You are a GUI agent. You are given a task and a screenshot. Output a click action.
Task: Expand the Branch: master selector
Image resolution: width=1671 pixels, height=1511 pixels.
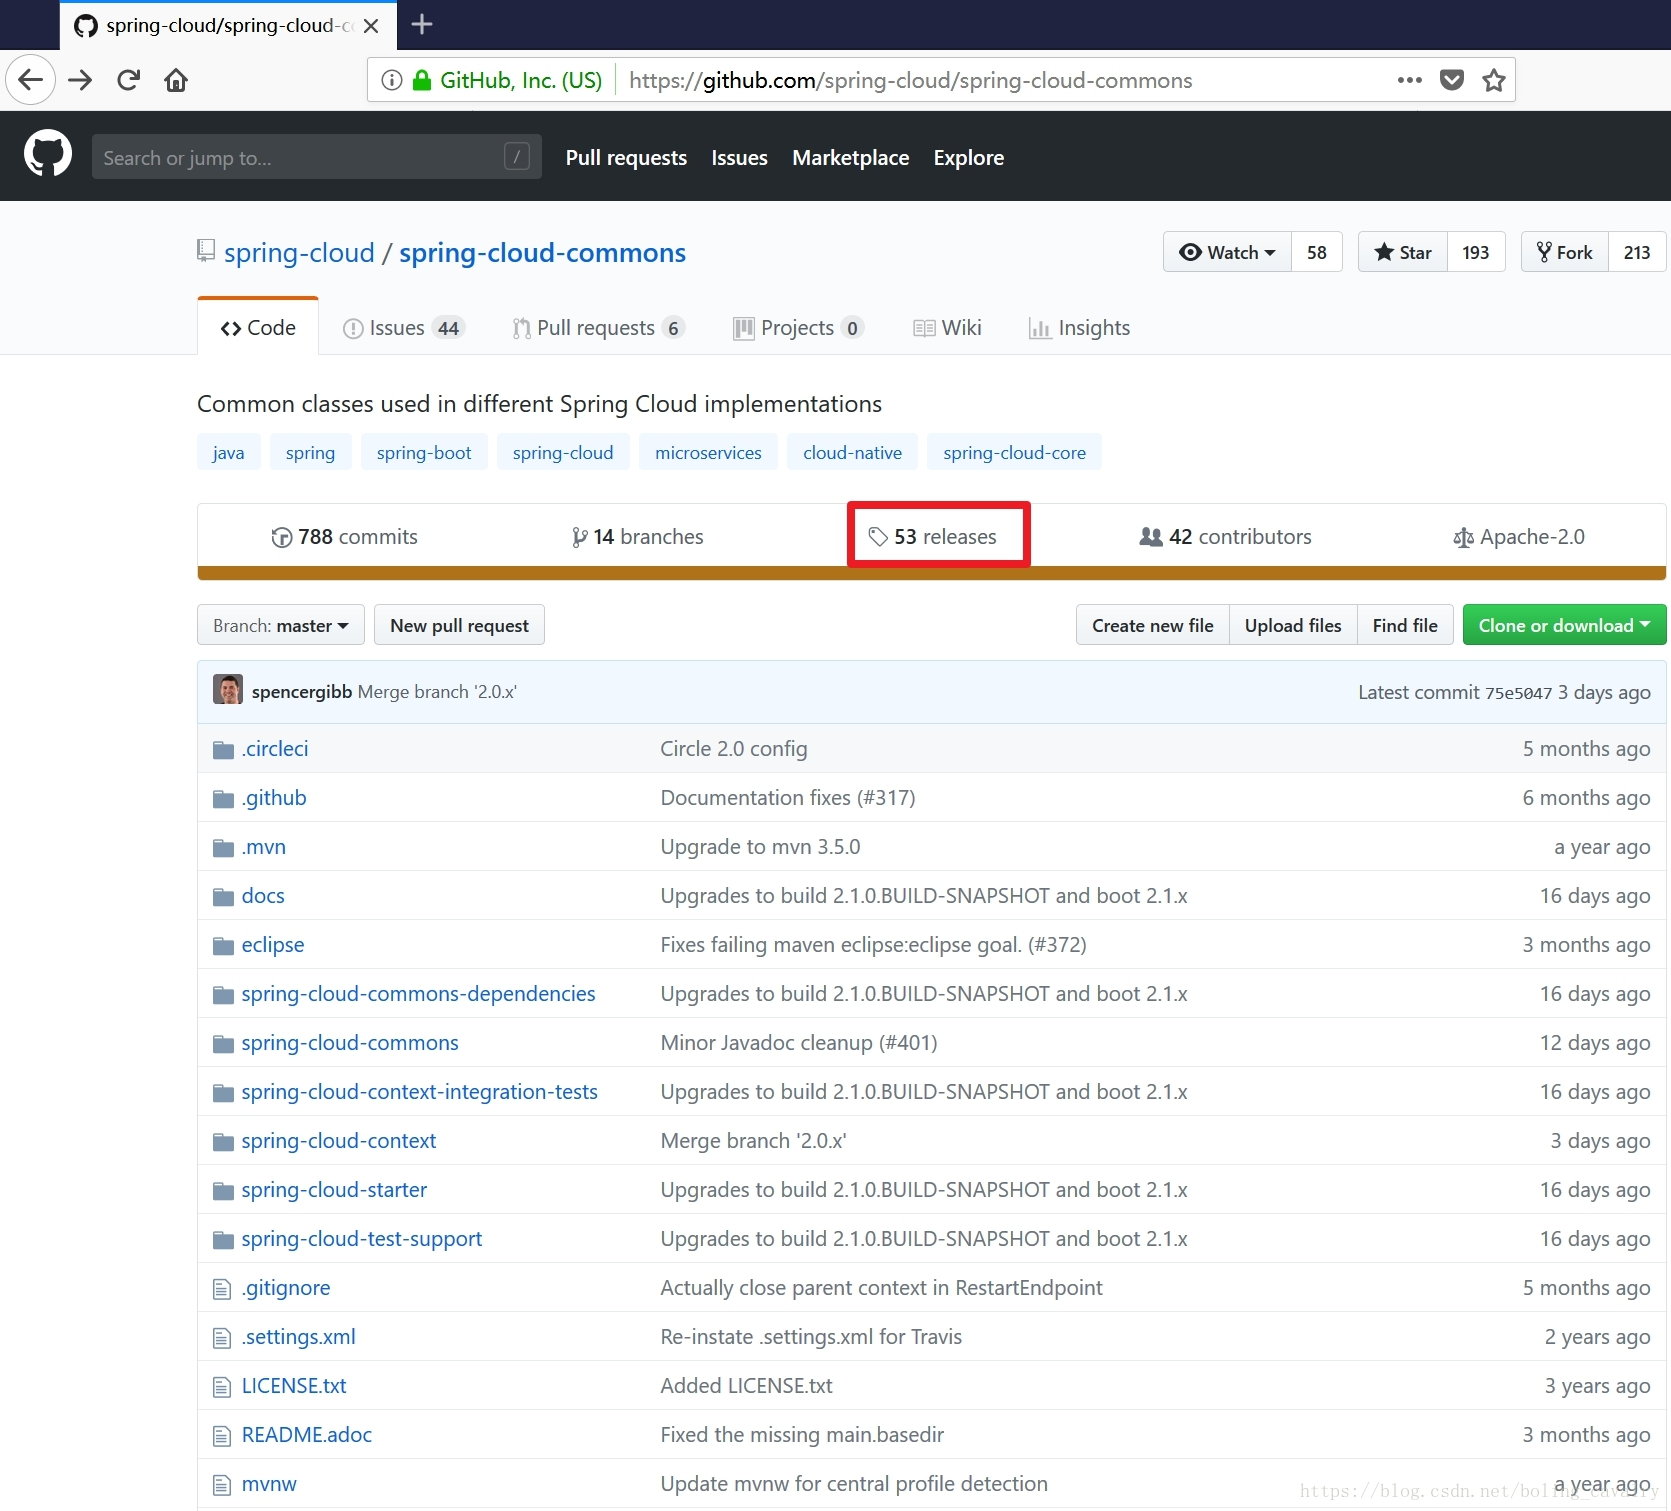(281, 625)
